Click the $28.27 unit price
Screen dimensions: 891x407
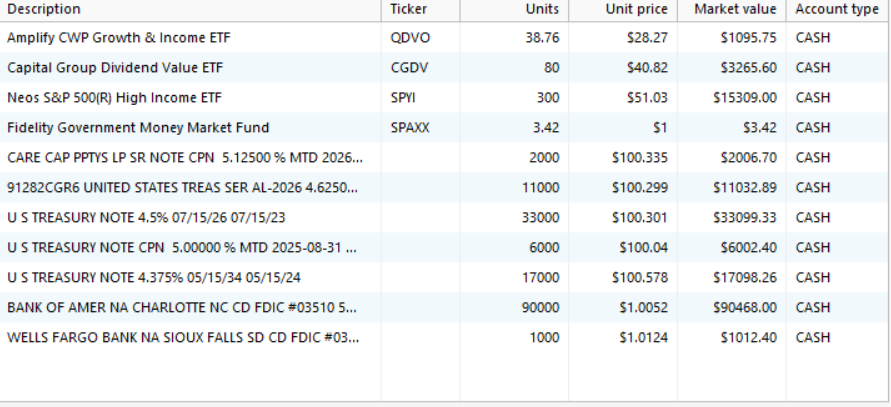point(648,38)
